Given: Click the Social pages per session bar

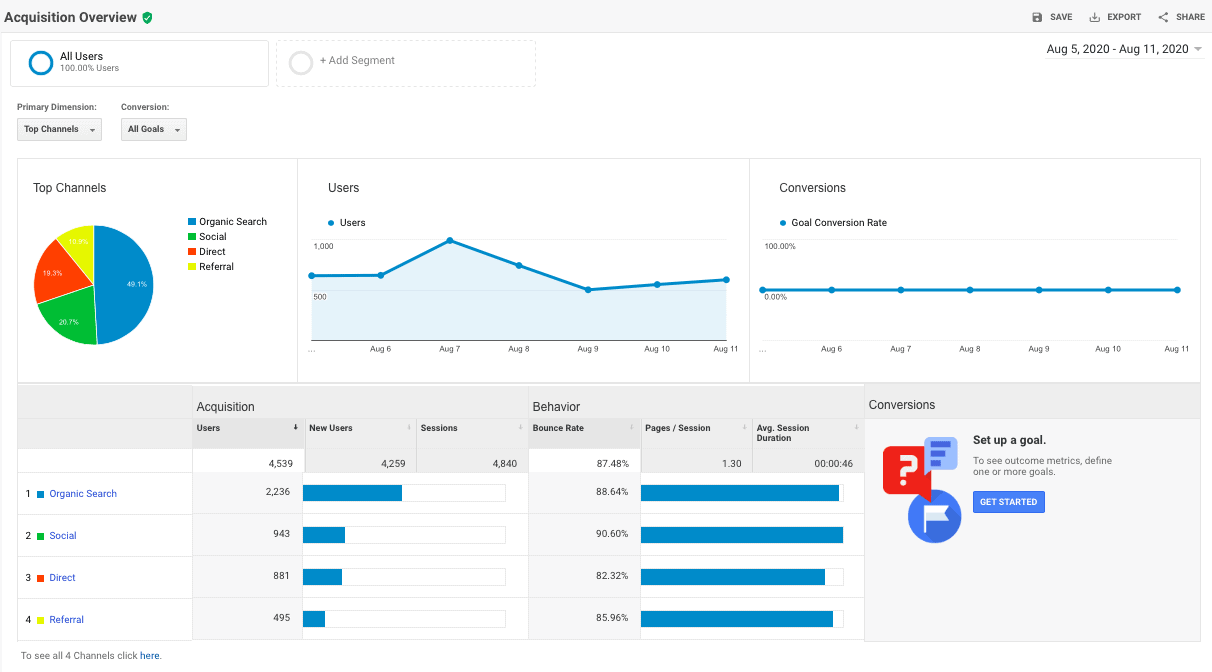Looking at the screenshot, I should click(x=742, y=535).
